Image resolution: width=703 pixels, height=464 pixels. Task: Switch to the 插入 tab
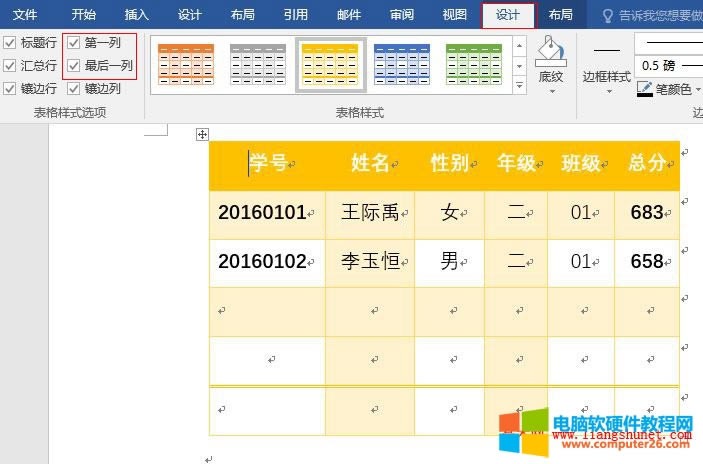click(137, 15)
